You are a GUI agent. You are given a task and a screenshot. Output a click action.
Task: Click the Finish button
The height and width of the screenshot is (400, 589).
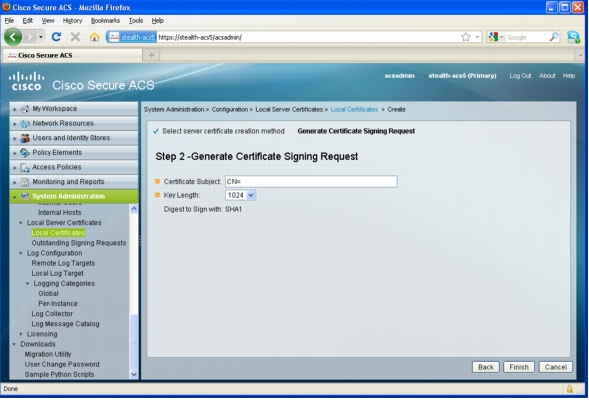click(x=519, y=367)
